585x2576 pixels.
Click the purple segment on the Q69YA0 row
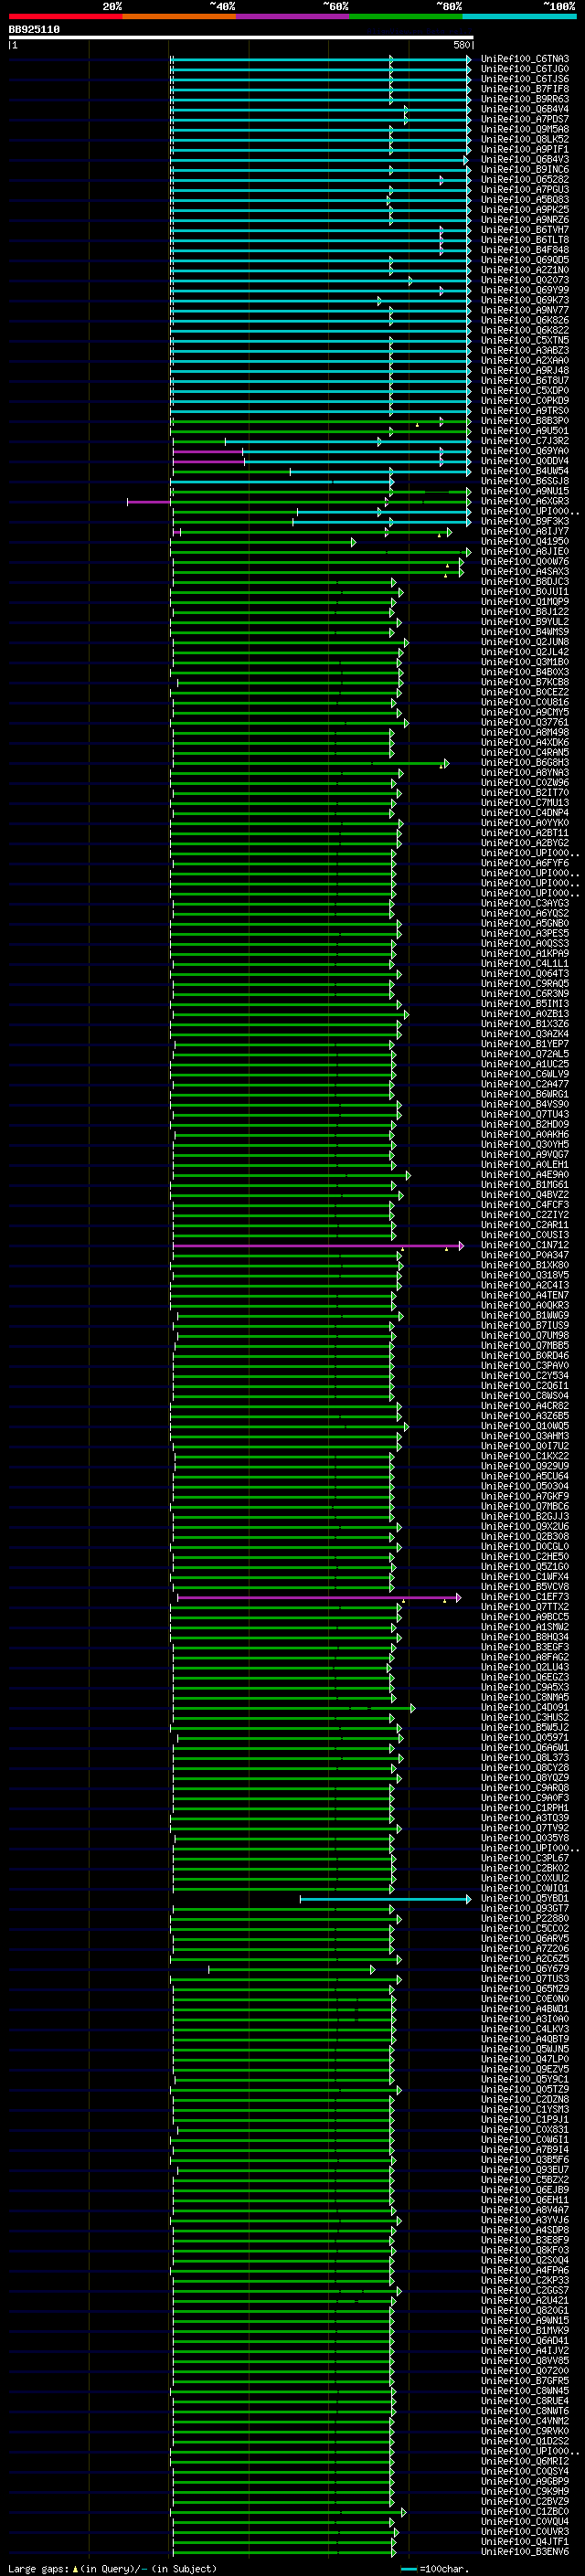(x=208, y=452)
